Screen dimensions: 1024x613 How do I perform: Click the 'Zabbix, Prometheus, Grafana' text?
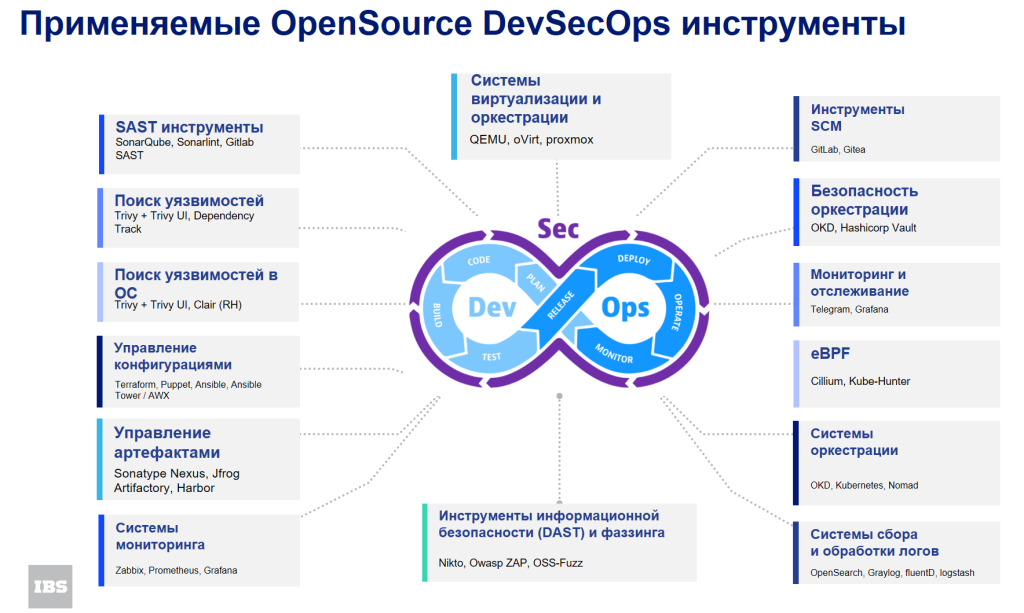[x=176, y=570]
